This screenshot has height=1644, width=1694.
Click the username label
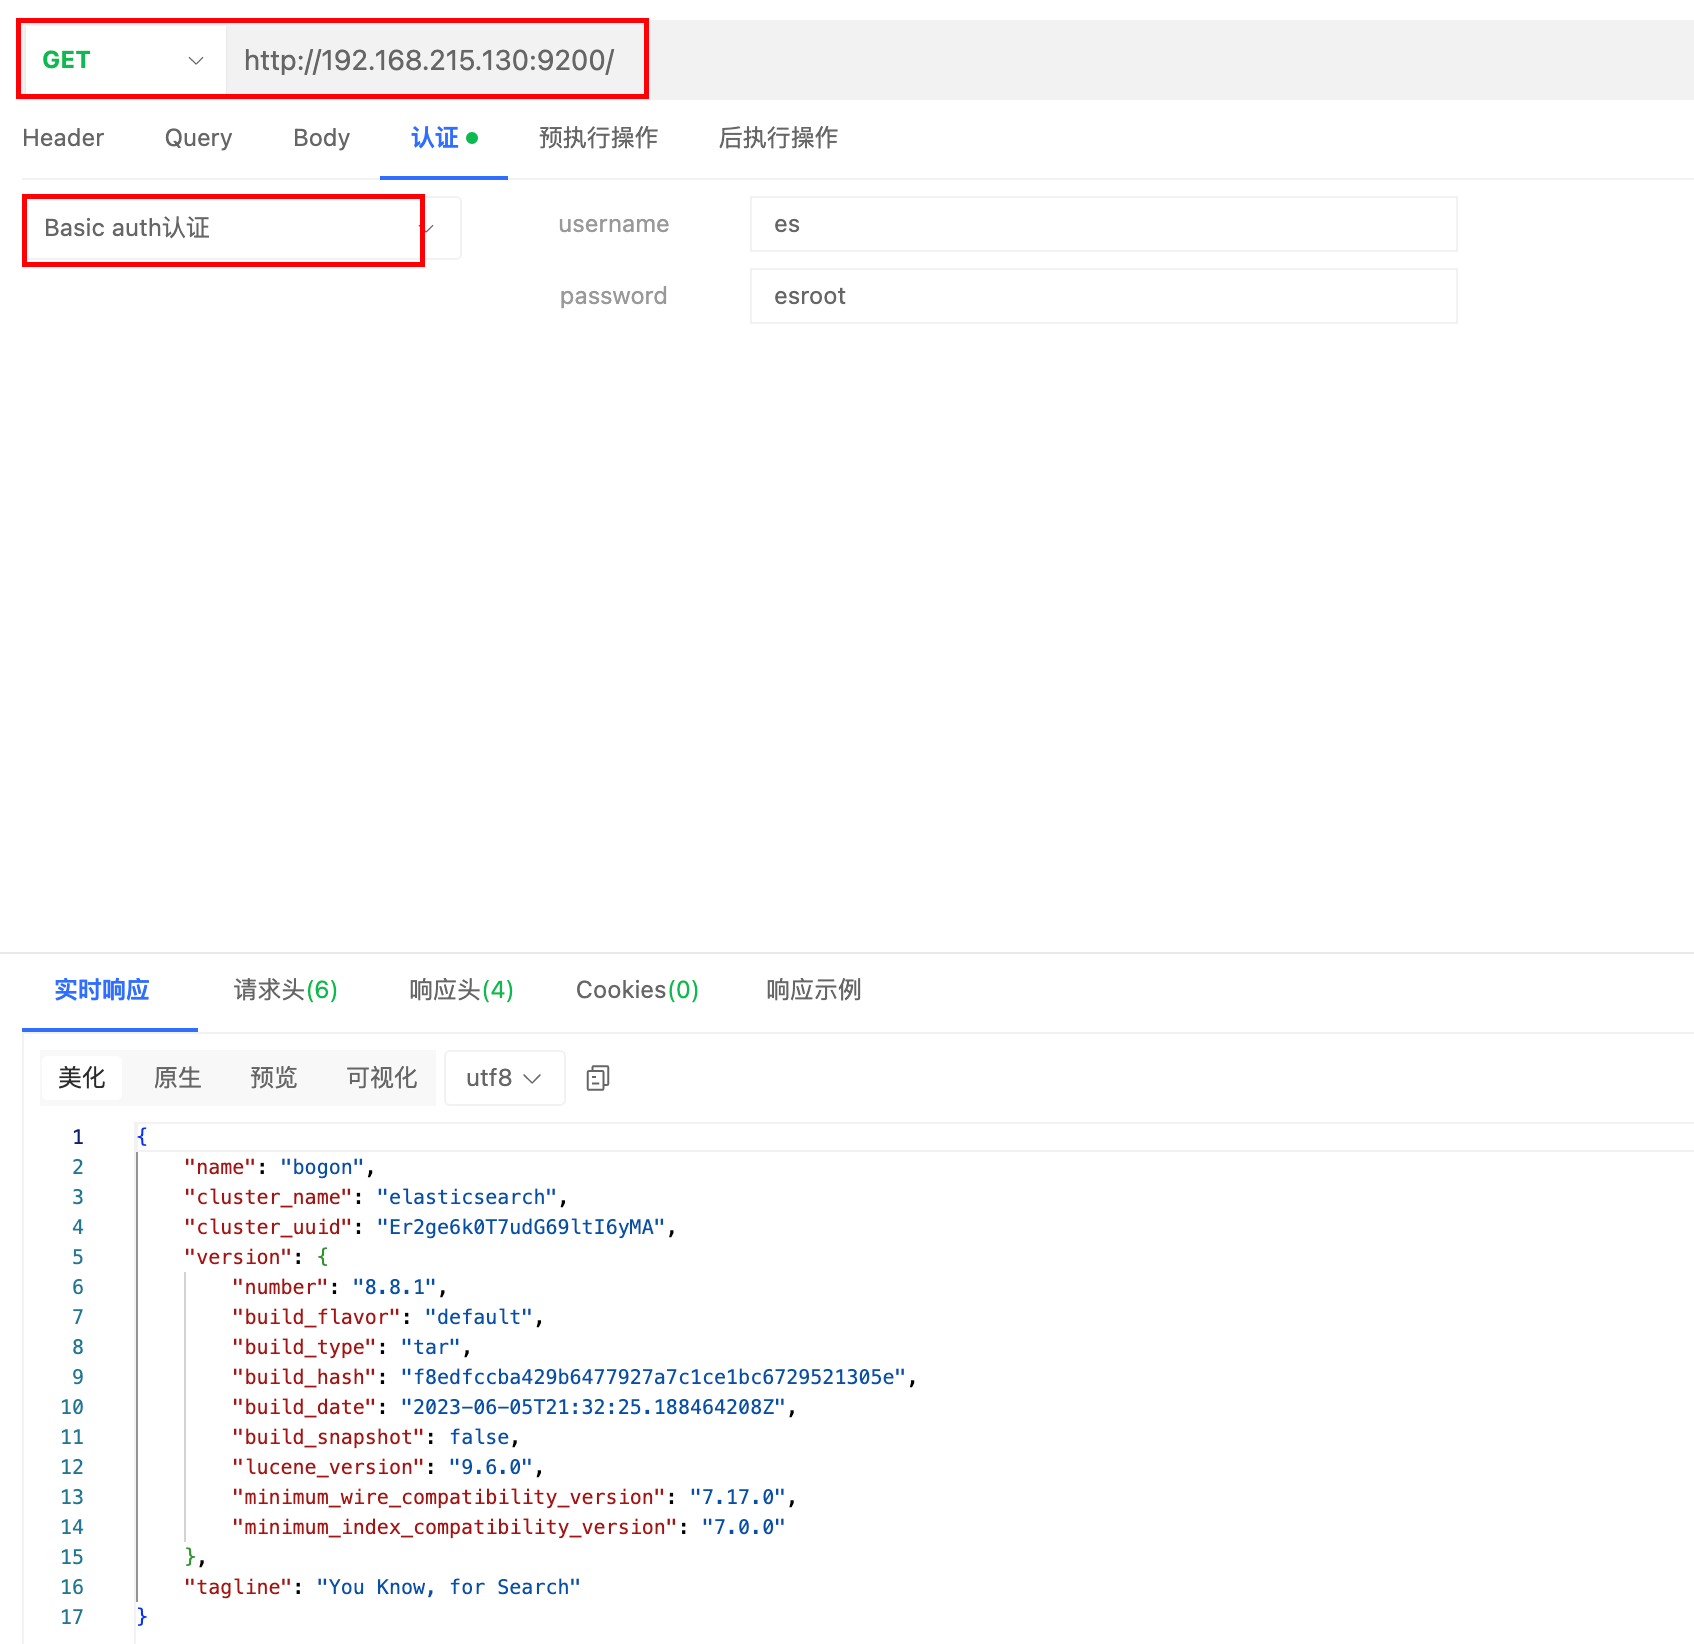click(613, 224)
